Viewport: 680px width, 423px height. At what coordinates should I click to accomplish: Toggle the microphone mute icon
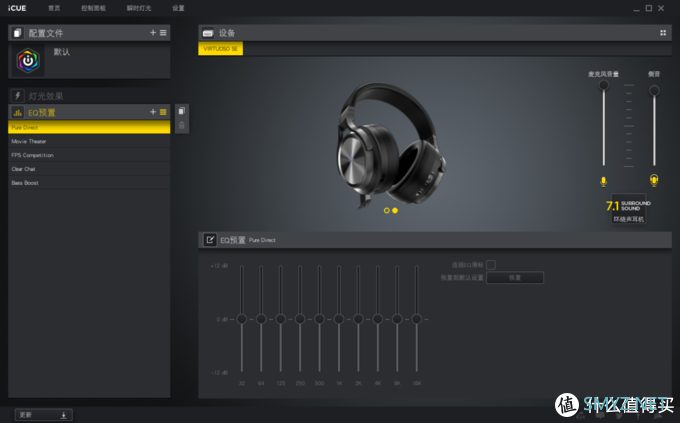coord(603,181)
